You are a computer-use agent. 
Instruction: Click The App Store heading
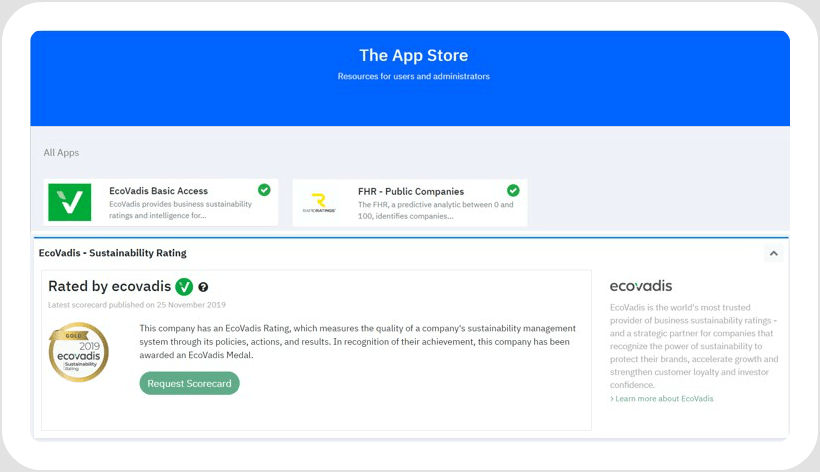pyautogui.click(x=414, y=55)
